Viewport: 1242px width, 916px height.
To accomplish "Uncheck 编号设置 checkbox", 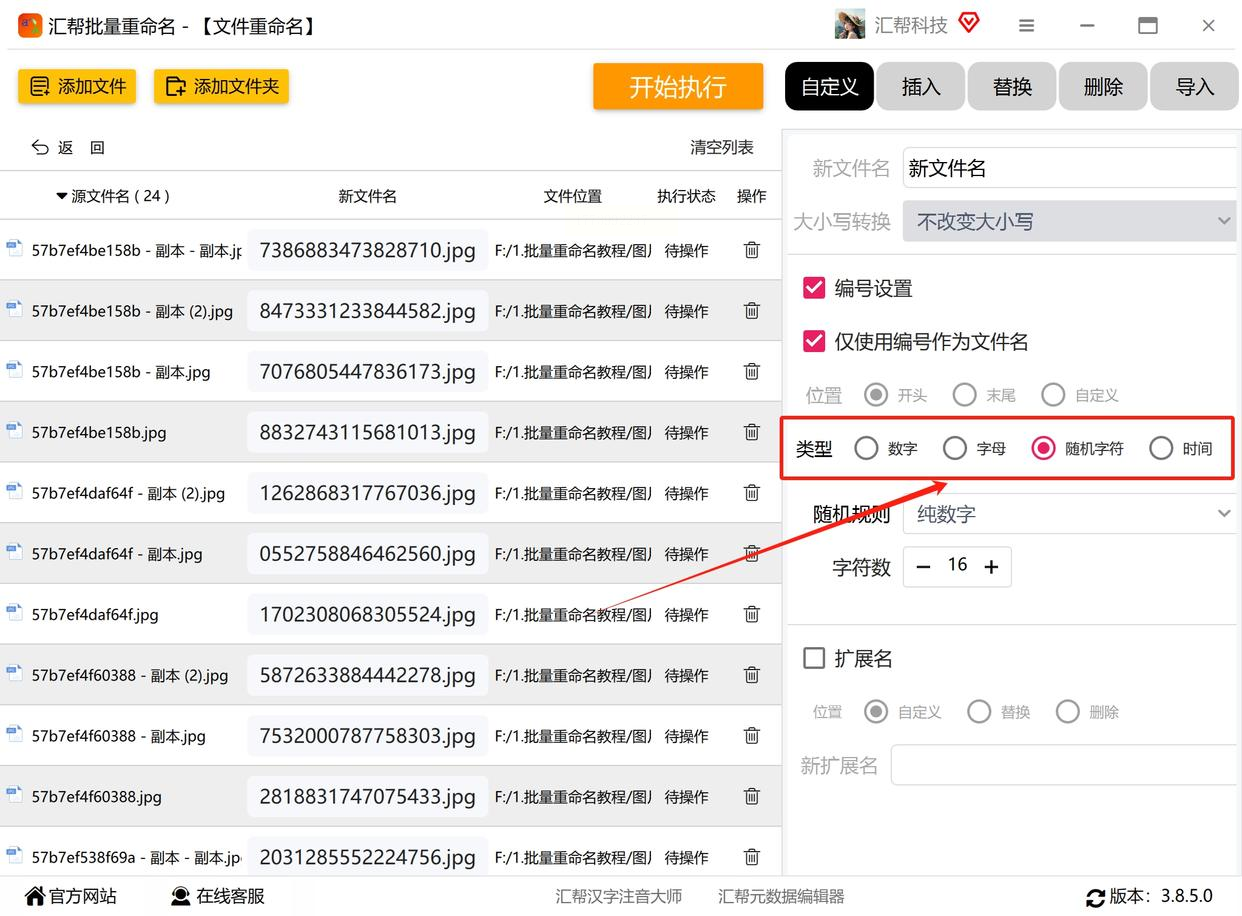I will tap(814, 288).
